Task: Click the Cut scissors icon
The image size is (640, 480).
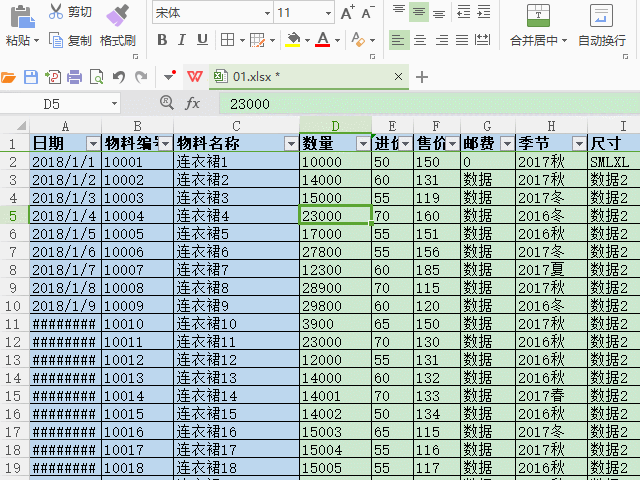Action: coord(56,11)
